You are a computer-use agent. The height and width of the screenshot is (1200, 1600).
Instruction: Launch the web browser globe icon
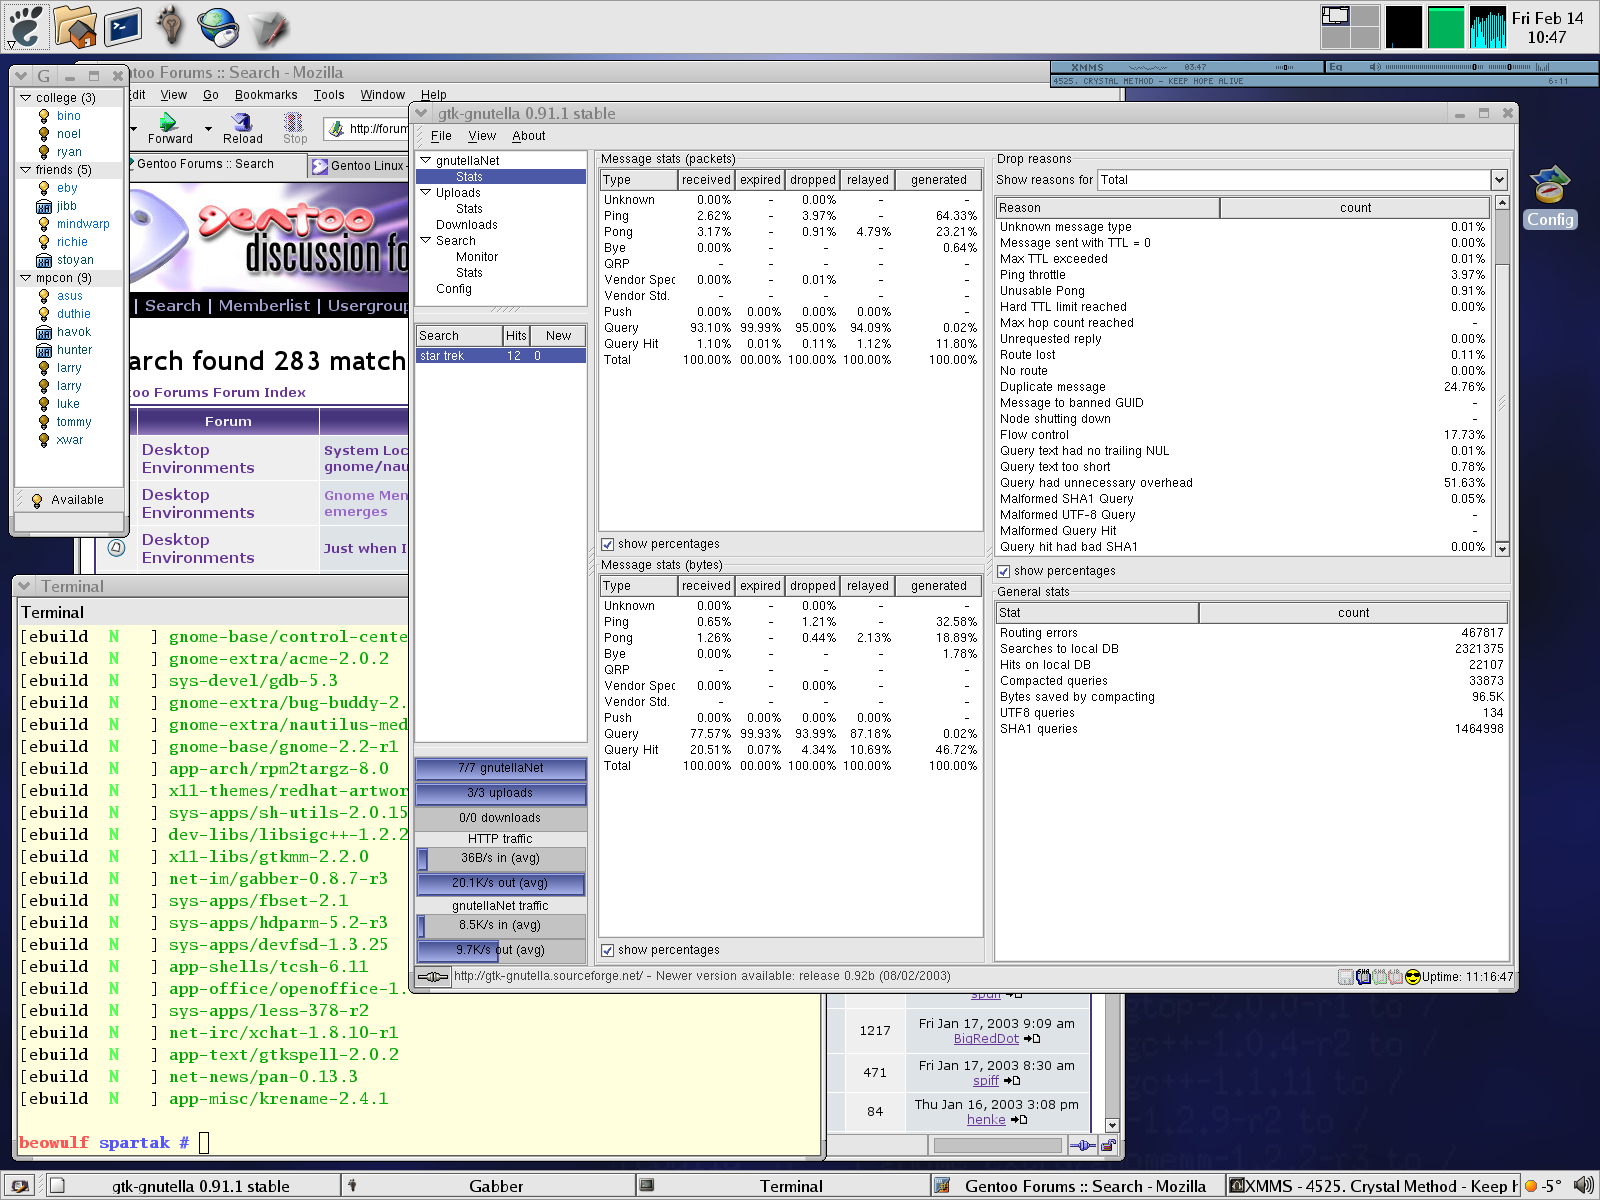point(218,26)
